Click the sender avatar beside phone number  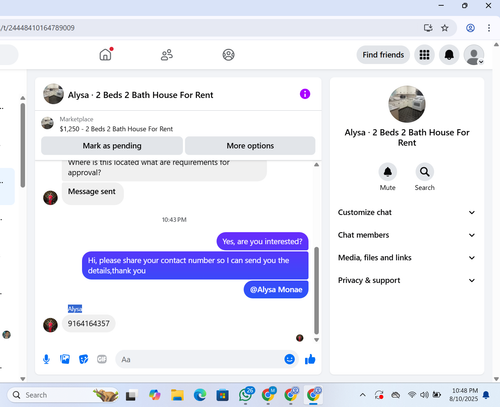coord(50,325)
